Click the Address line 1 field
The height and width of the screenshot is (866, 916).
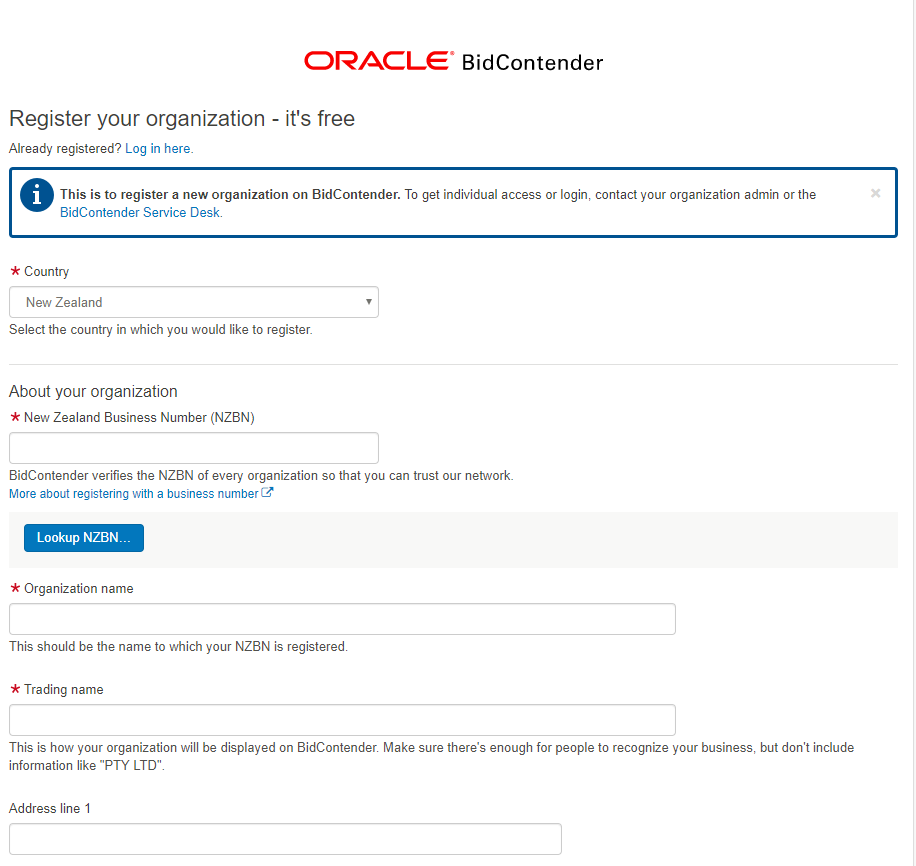click(284, 838)
